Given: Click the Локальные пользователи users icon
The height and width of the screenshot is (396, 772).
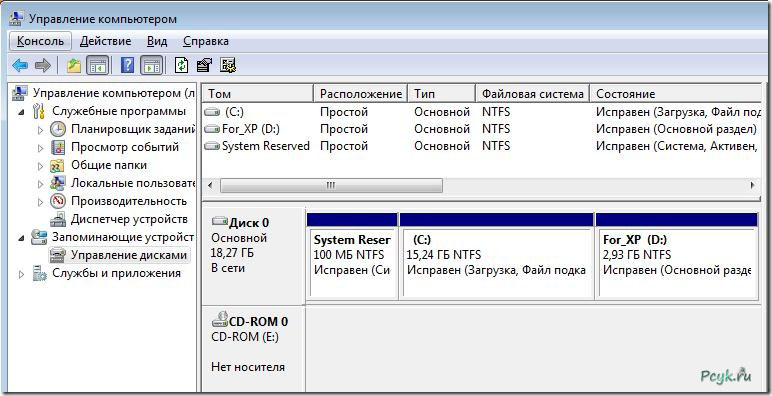Looking at the screenshot, I should (x=58, y=183).
